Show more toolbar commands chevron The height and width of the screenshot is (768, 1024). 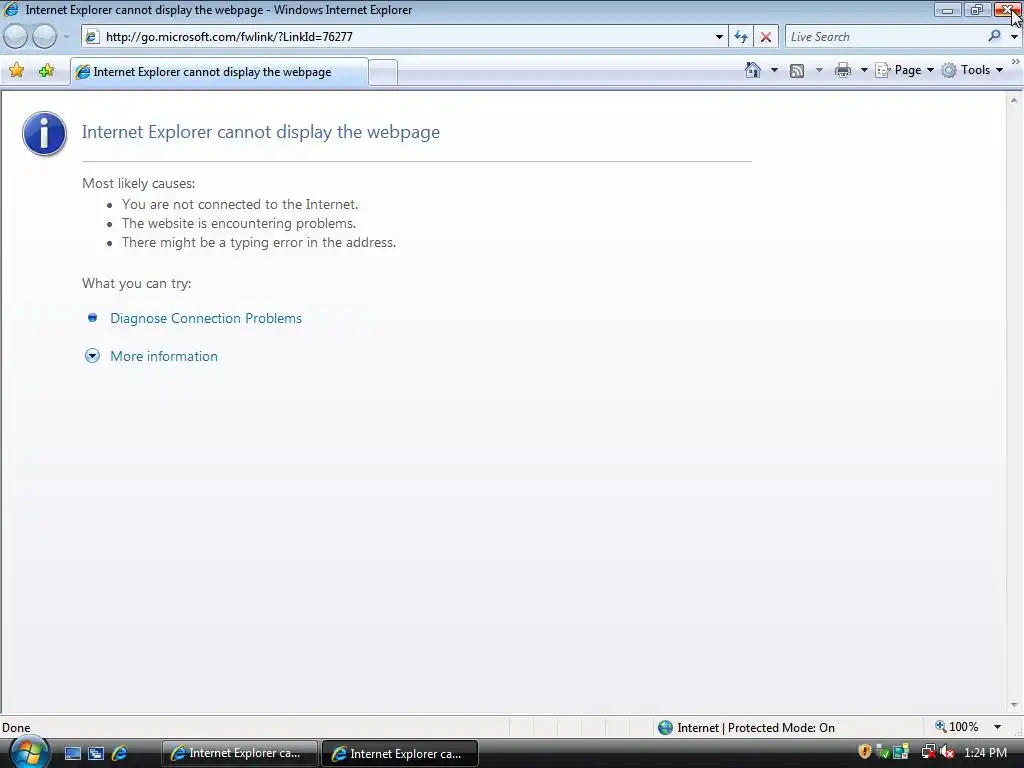[1016, 62]
